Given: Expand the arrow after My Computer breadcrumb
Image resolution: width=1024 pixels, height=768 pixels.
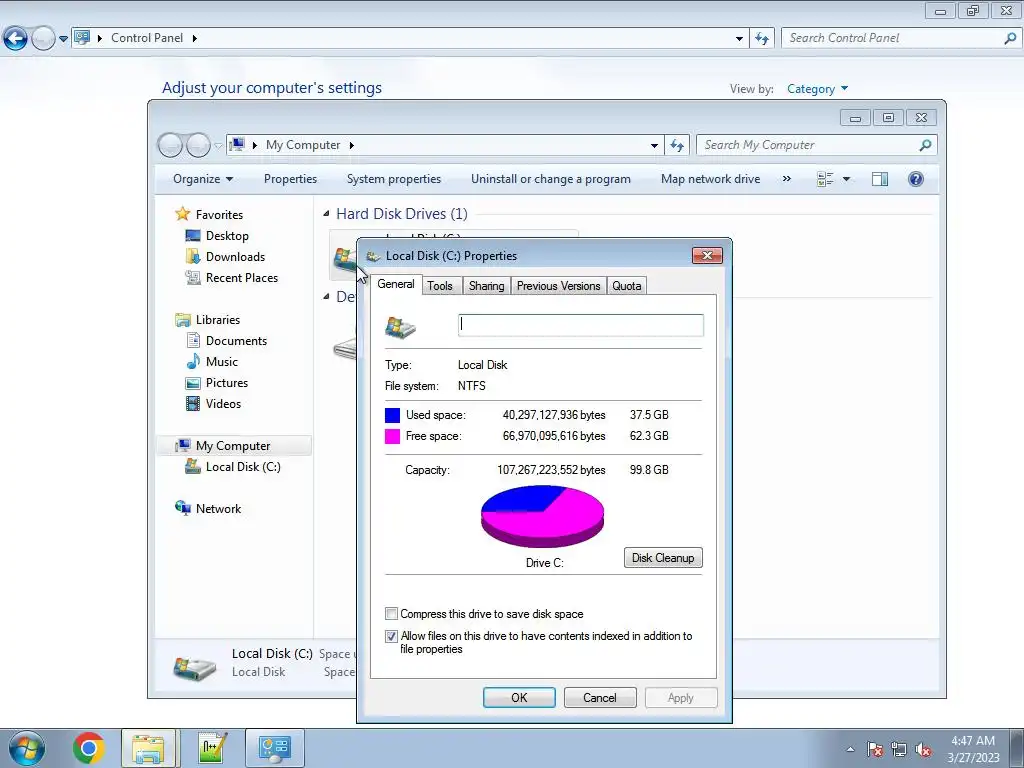Looking at the screenshot, I should pos(351,145).
